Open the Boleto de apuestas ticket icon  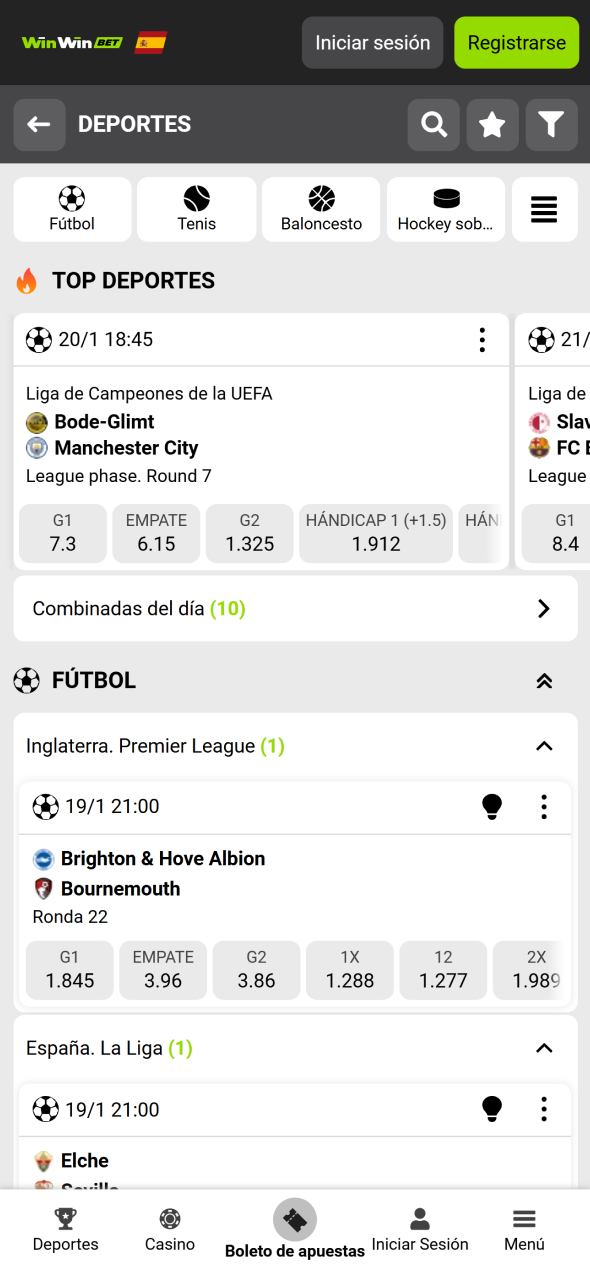coord(295,1220)
